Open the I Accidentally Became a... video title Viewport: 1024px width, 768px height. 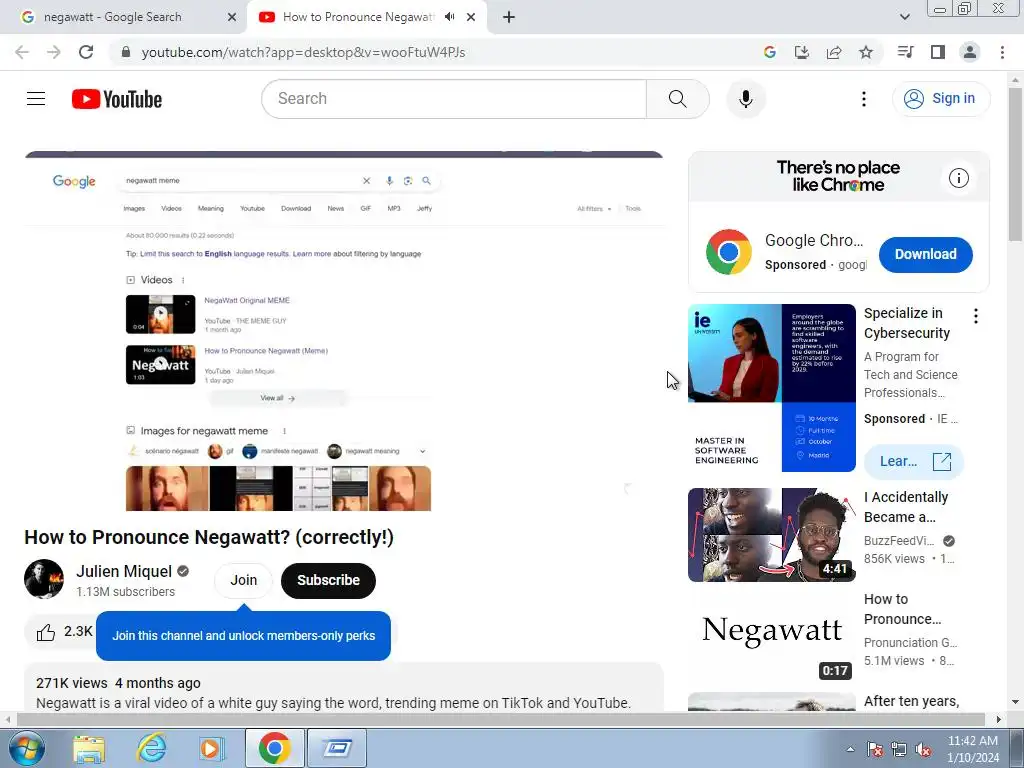click(906, 507)
